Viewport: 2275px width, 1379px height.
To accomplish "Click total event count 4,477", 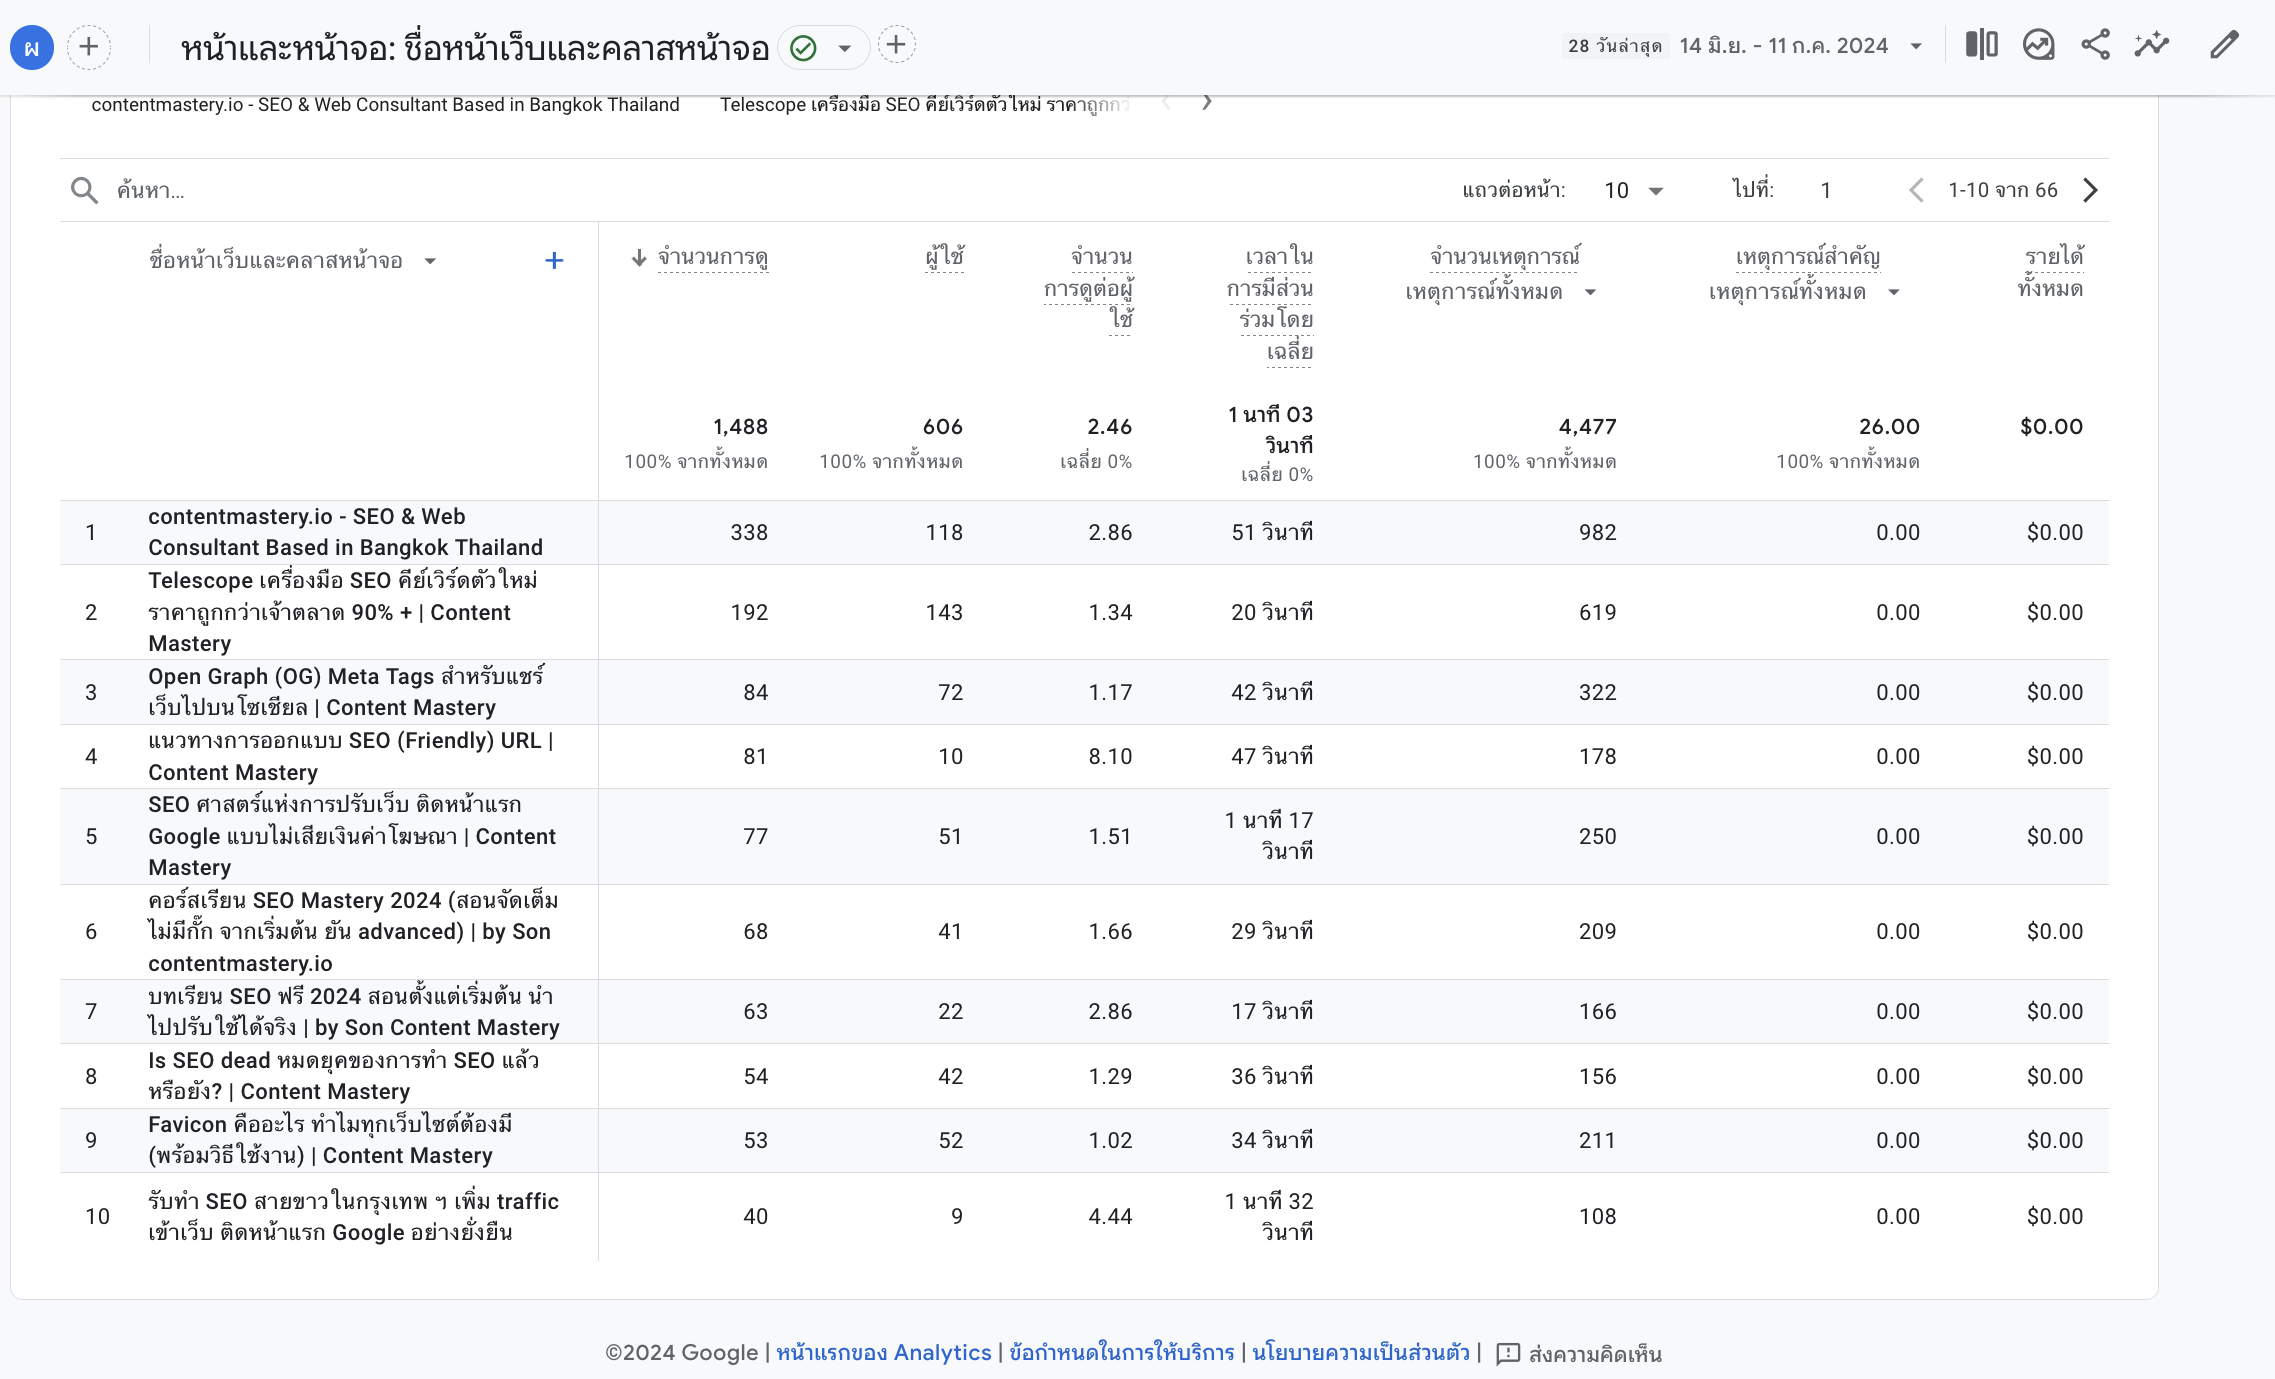I will point(1587,427).
